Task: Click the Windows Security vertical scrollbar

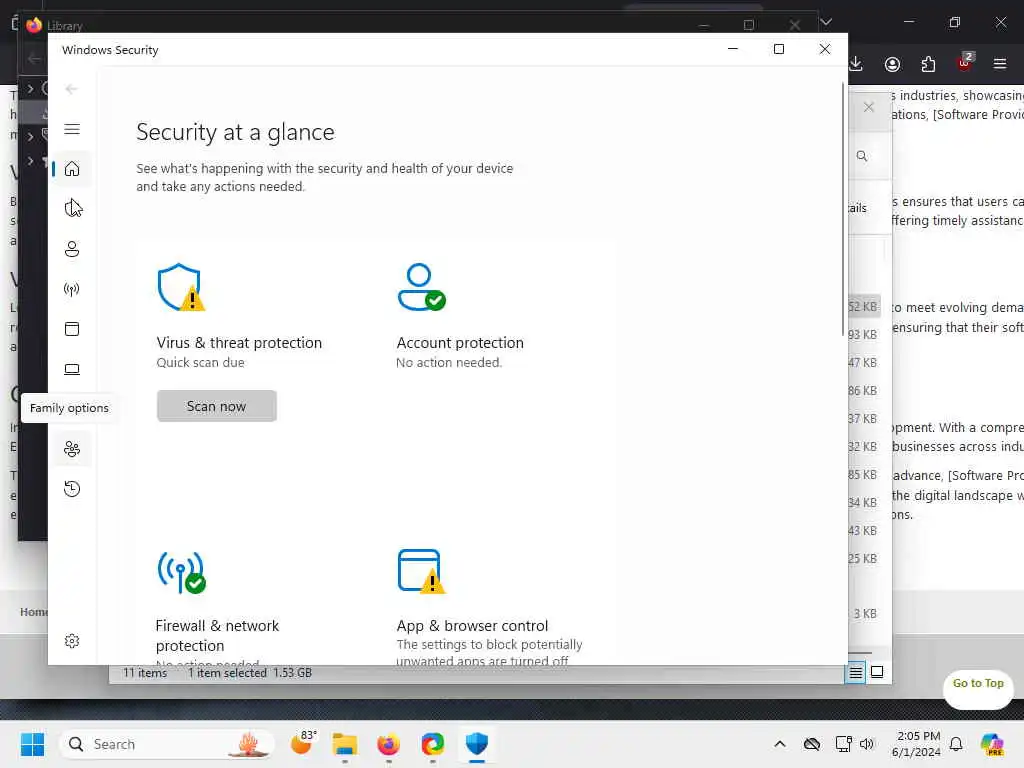Action: click(842, 209)
